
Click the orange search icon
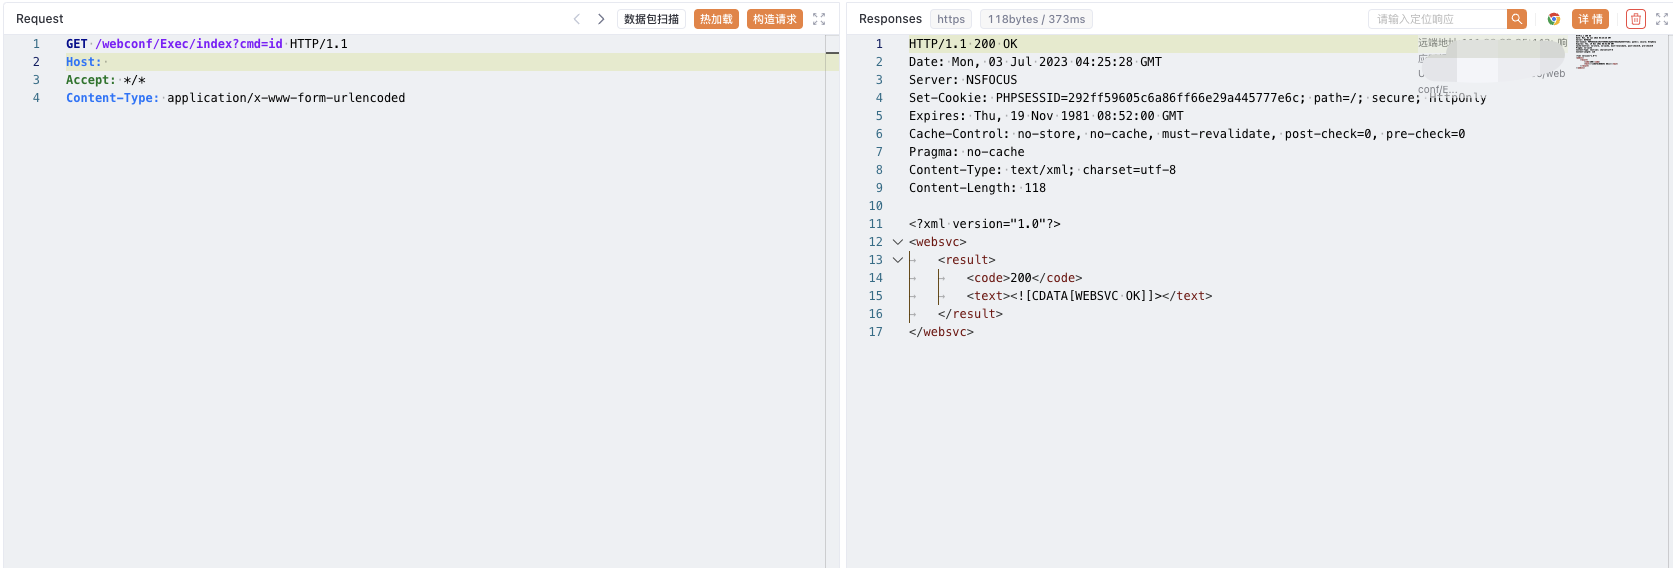[1517, 19]
